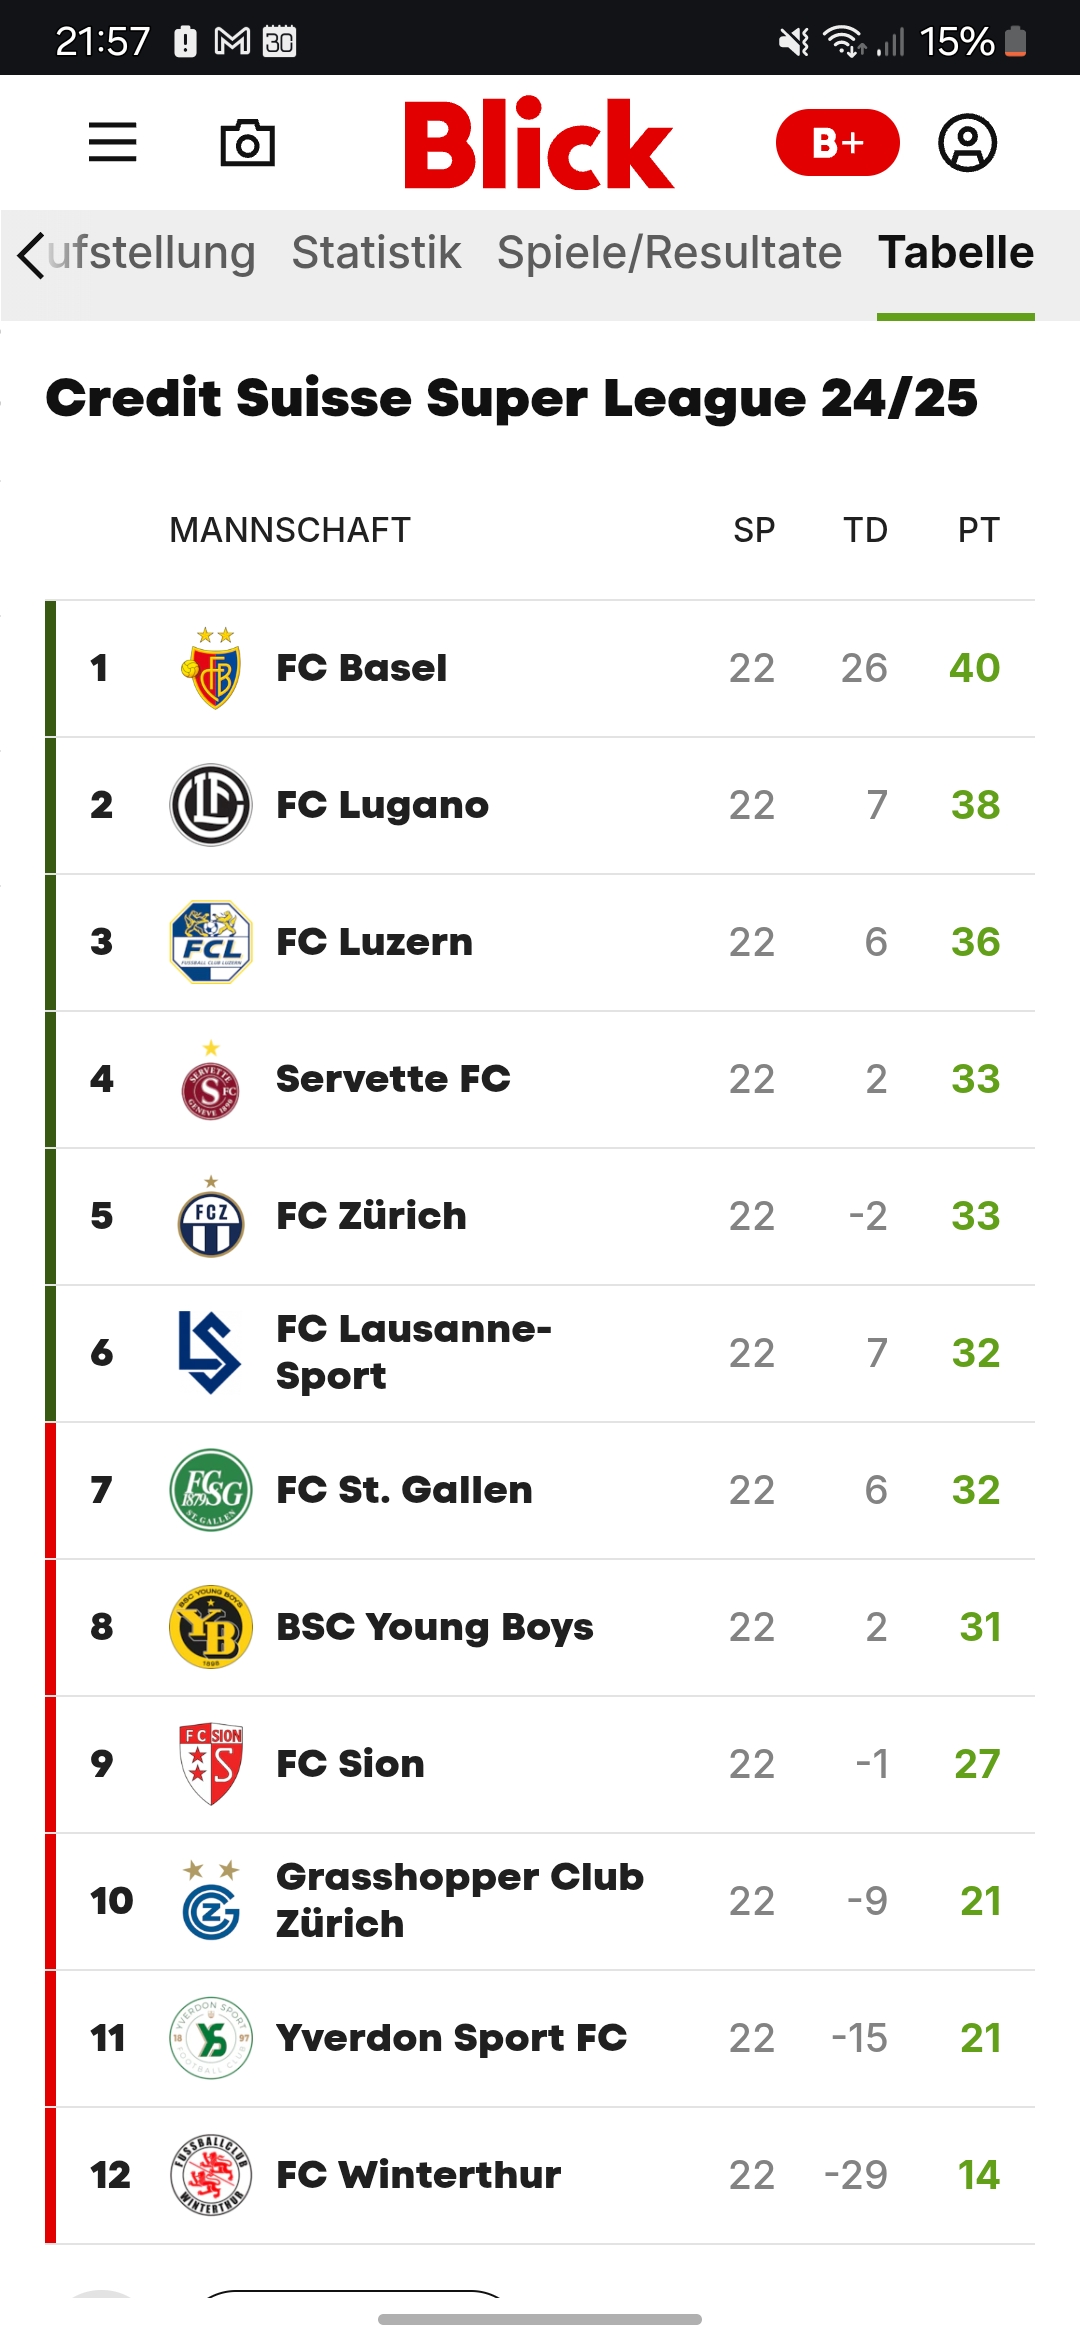Tap the FC Lugano club crest

click(x=211, y=805)
